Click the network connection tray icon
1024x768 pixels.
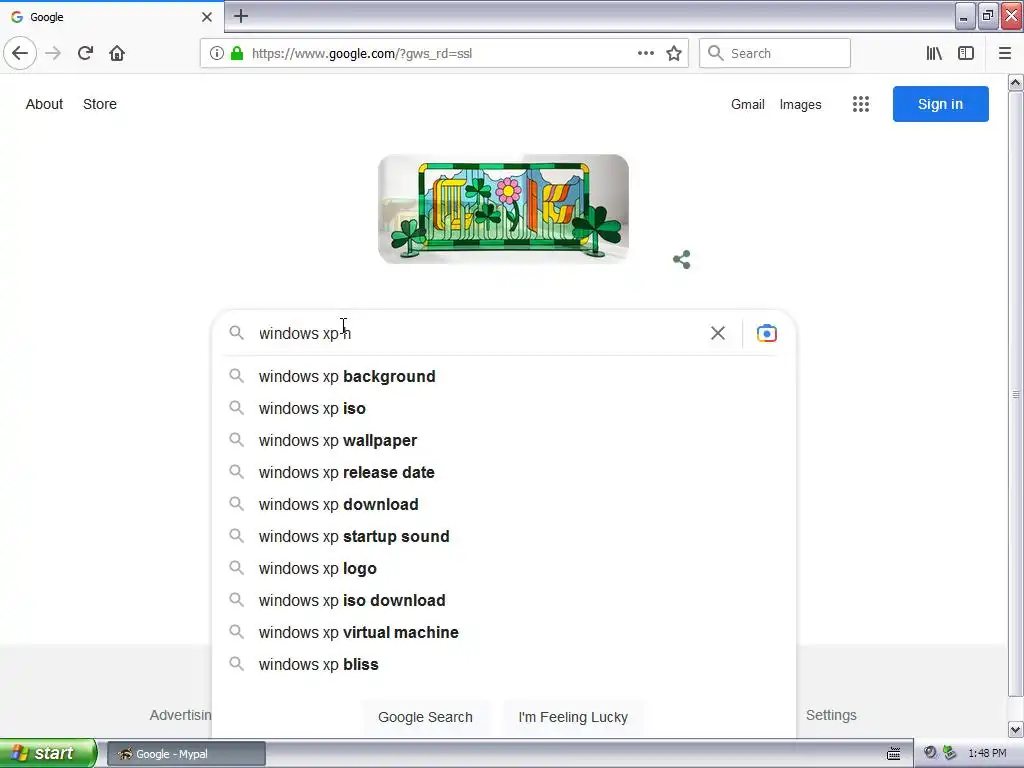click(950, 754)
